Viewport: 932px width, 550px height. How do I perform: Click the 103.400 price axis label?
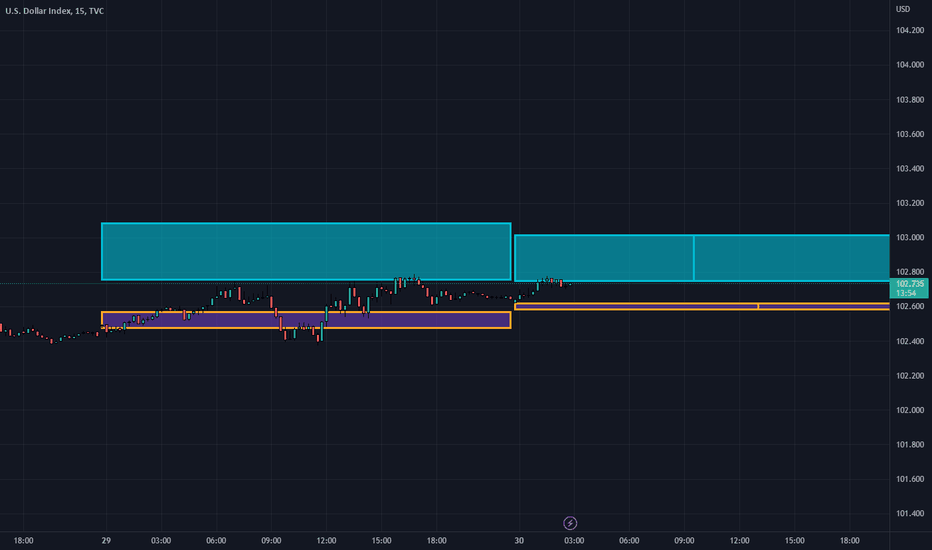910,169
